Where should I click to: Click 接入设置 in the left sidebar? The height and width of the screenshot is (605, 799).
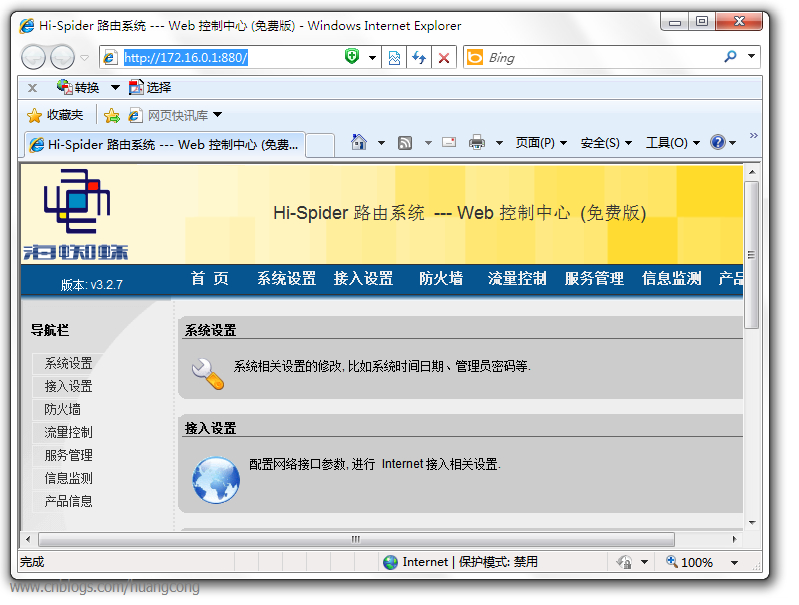(68, 386)
